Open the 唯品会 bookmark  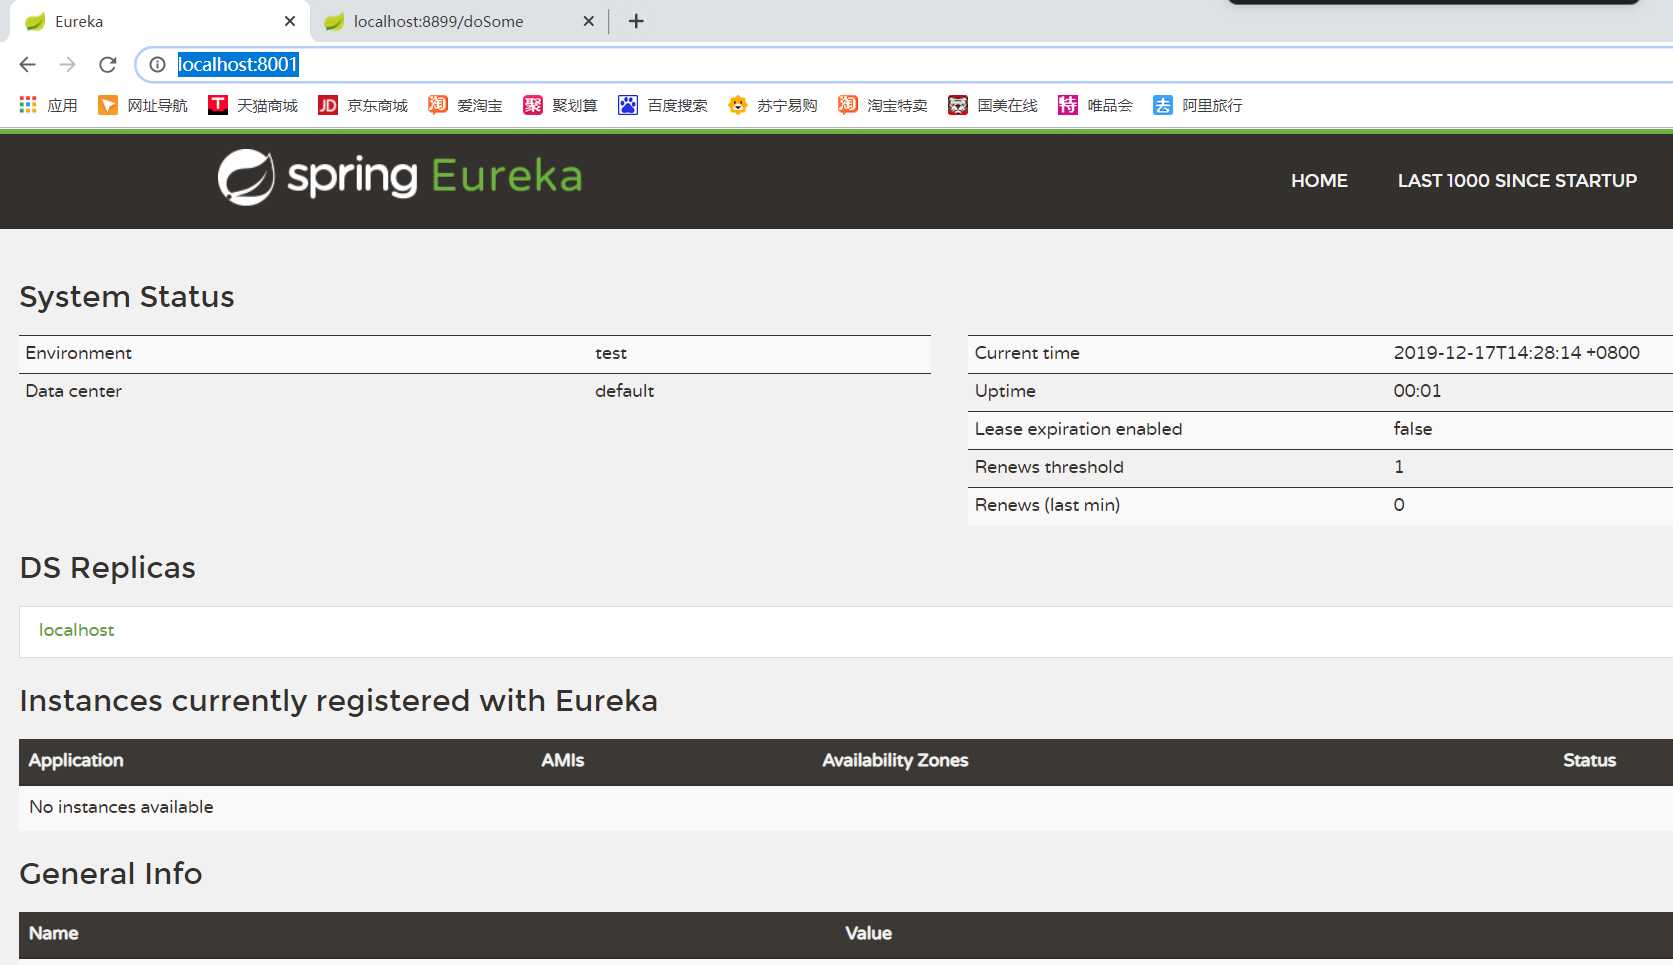click(1095, 105)
